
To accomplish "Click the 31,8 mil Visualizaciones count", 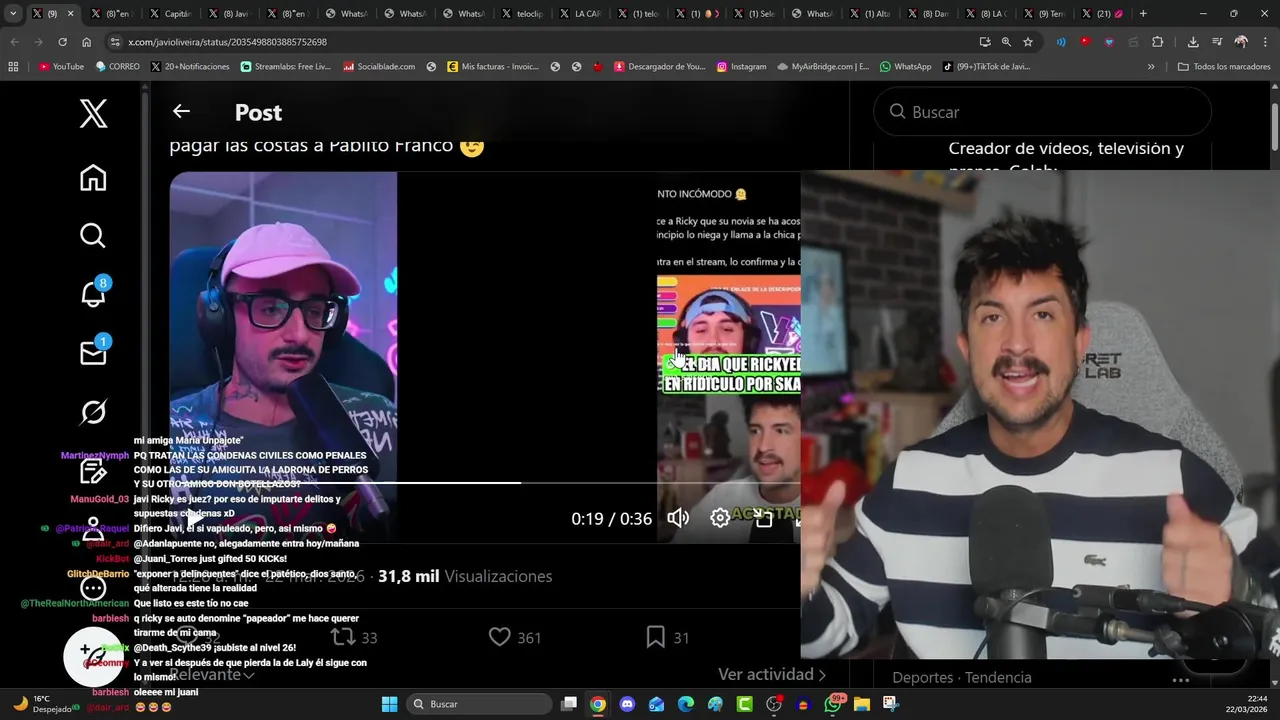I will click(465, 576).
